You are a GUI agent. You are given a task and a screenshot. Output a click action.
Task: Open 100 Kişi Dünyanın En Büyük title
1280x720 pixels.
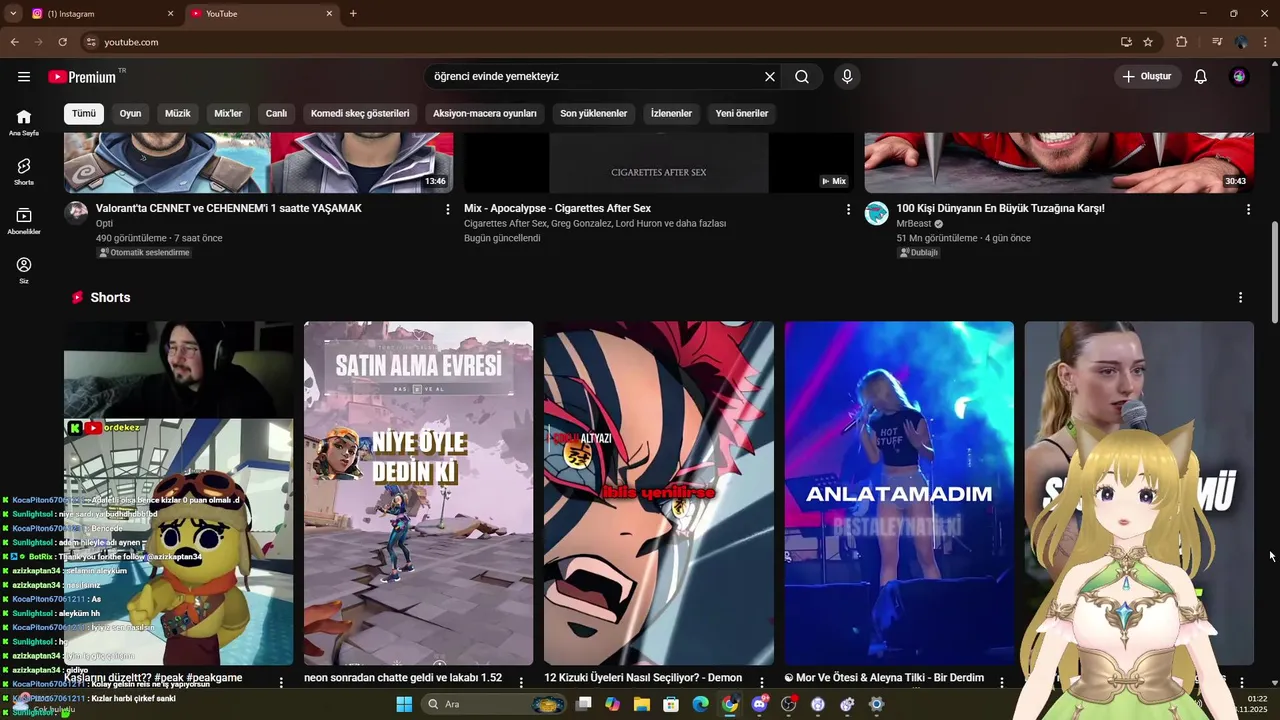(x=1000, y=208)
